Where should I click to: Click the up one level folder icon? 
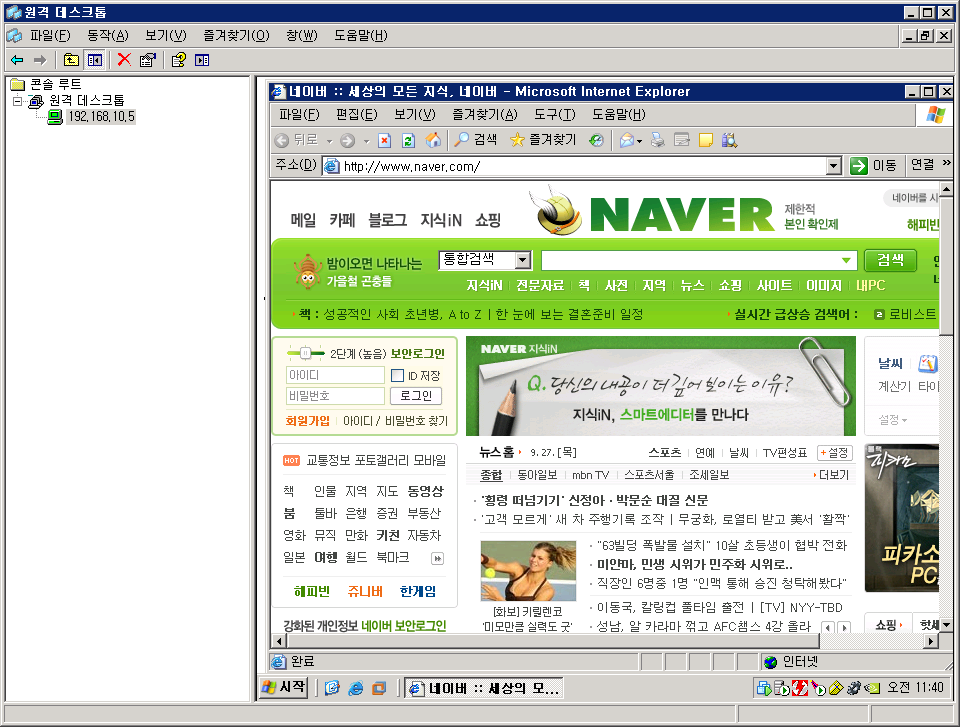click(71, 60)
